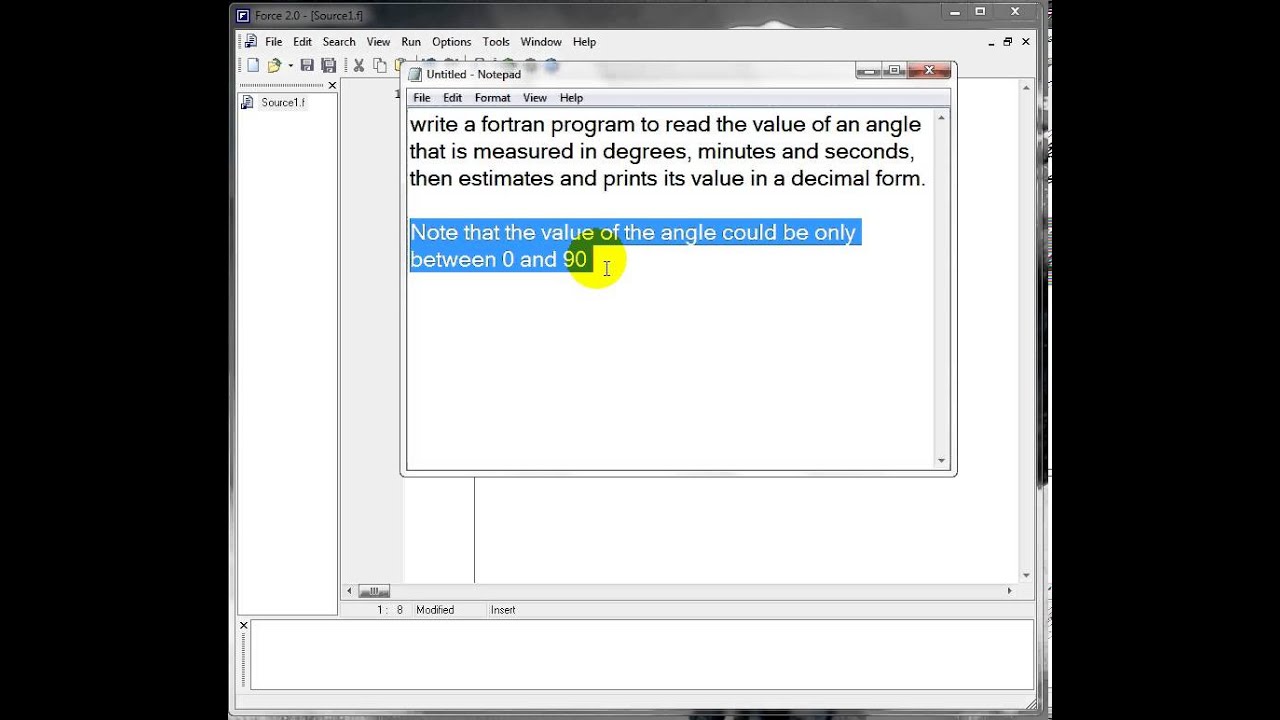
Task: Click the Open file folder icon
Action: point(274,65)
